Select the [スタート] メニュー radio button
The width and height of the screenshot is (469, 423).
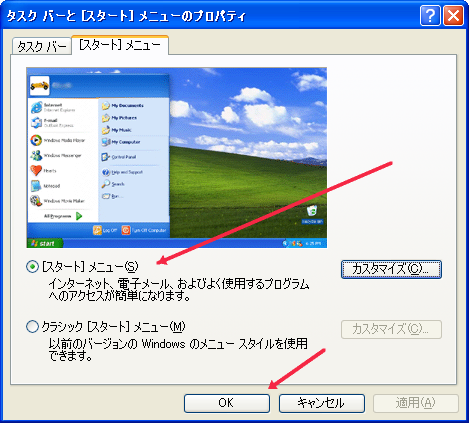point(32,267)
